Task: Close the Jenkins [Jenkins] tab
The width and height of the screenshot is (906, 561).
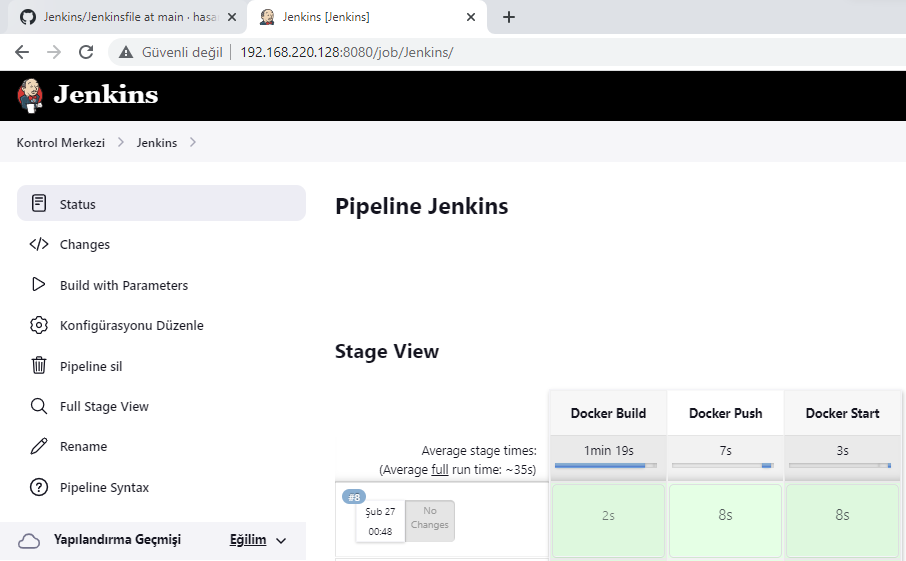Action: click(471, 17)
